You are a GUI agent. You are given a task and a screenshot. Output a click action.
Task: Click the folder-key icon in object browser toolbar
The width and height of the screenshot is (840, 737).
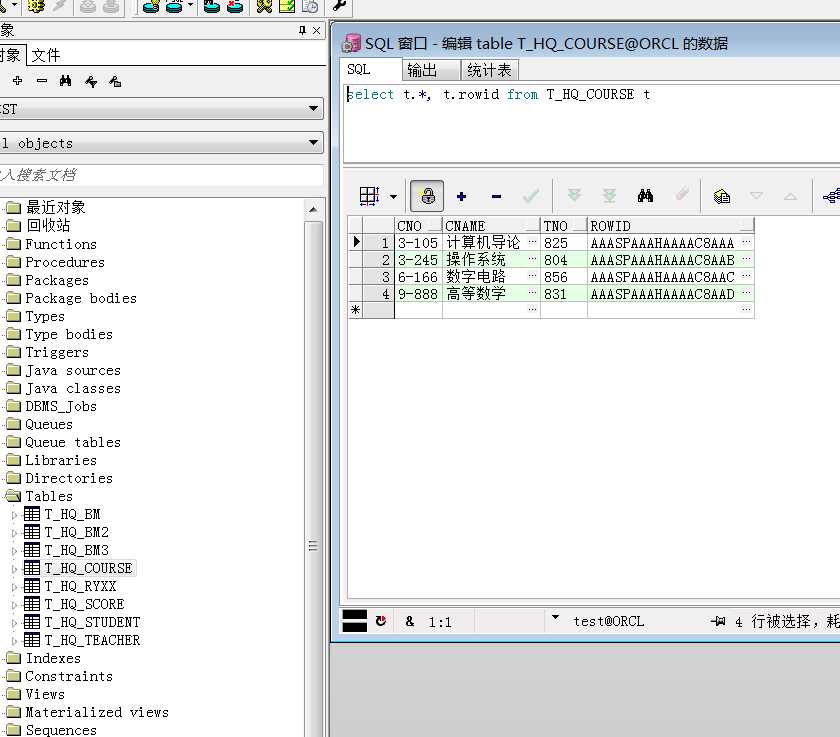point(115,81)
